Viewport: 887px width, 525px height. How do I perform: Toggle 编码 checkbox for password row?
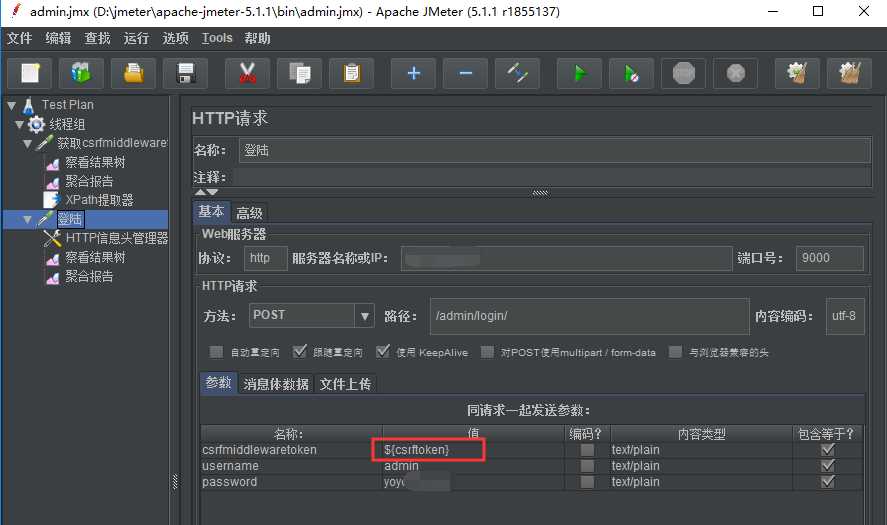click(x=588, y=481)
